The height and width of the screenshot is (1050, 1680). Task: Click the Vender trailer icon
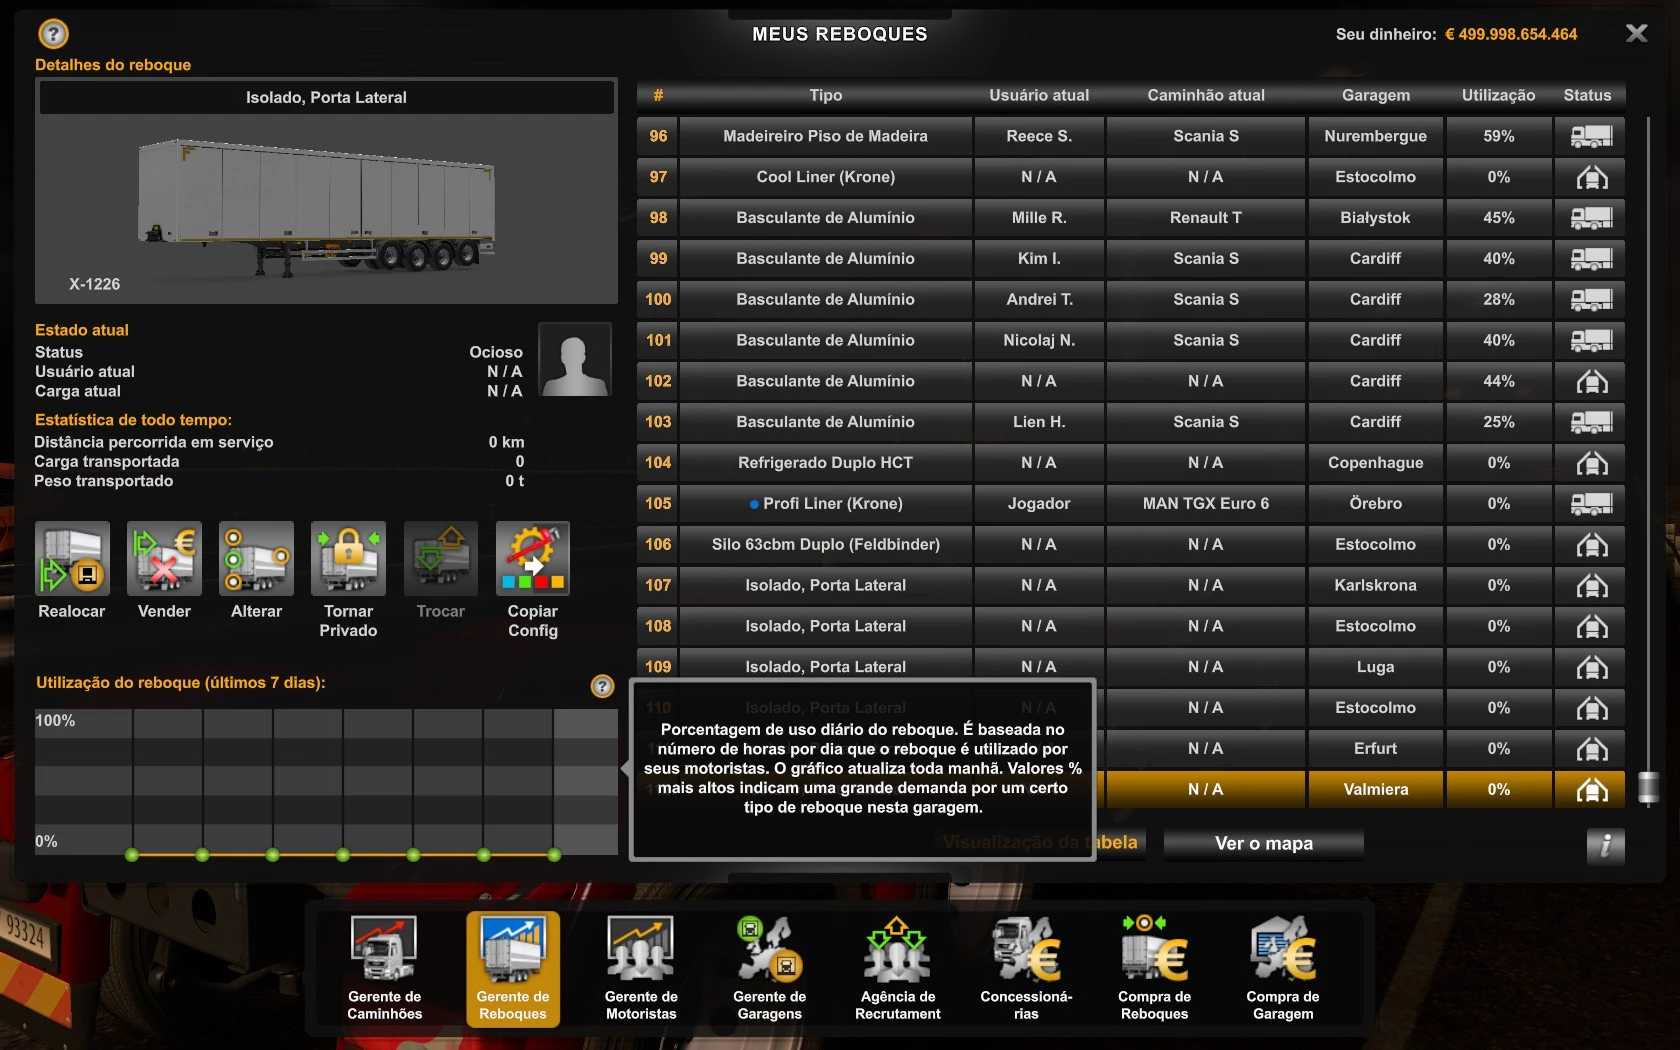pyautogui.click(x=164, y=559)
